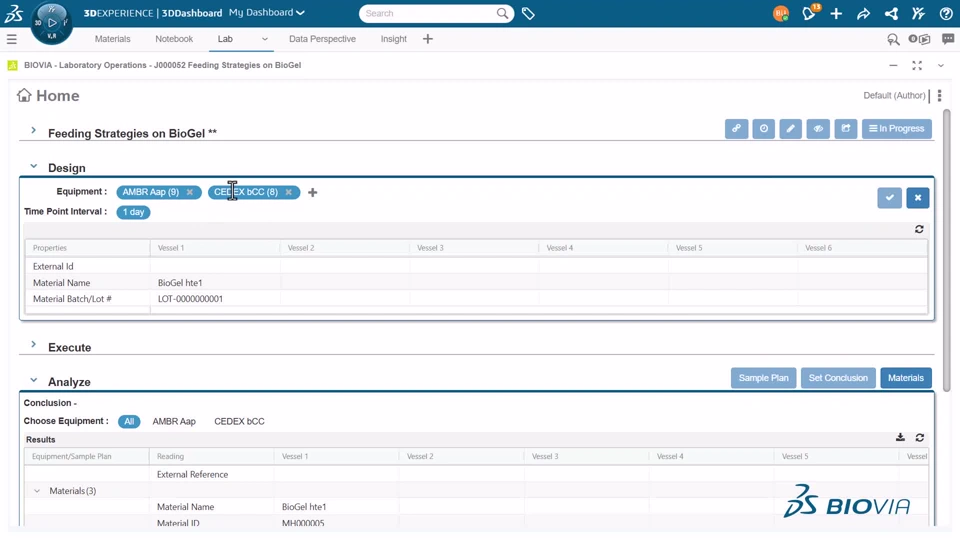Open the My Dashboard dropdown
The width and height of the screenshot is (960, 540).
(266, 13)
